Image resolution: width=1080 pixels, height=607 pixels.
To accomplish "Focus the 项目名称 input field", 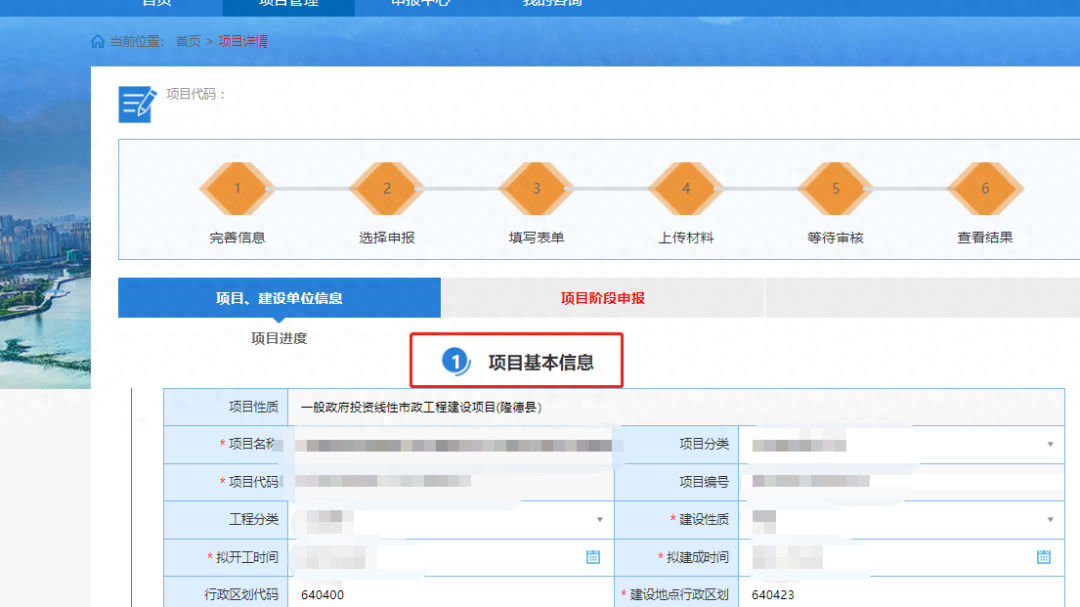I will pos(450,444).
